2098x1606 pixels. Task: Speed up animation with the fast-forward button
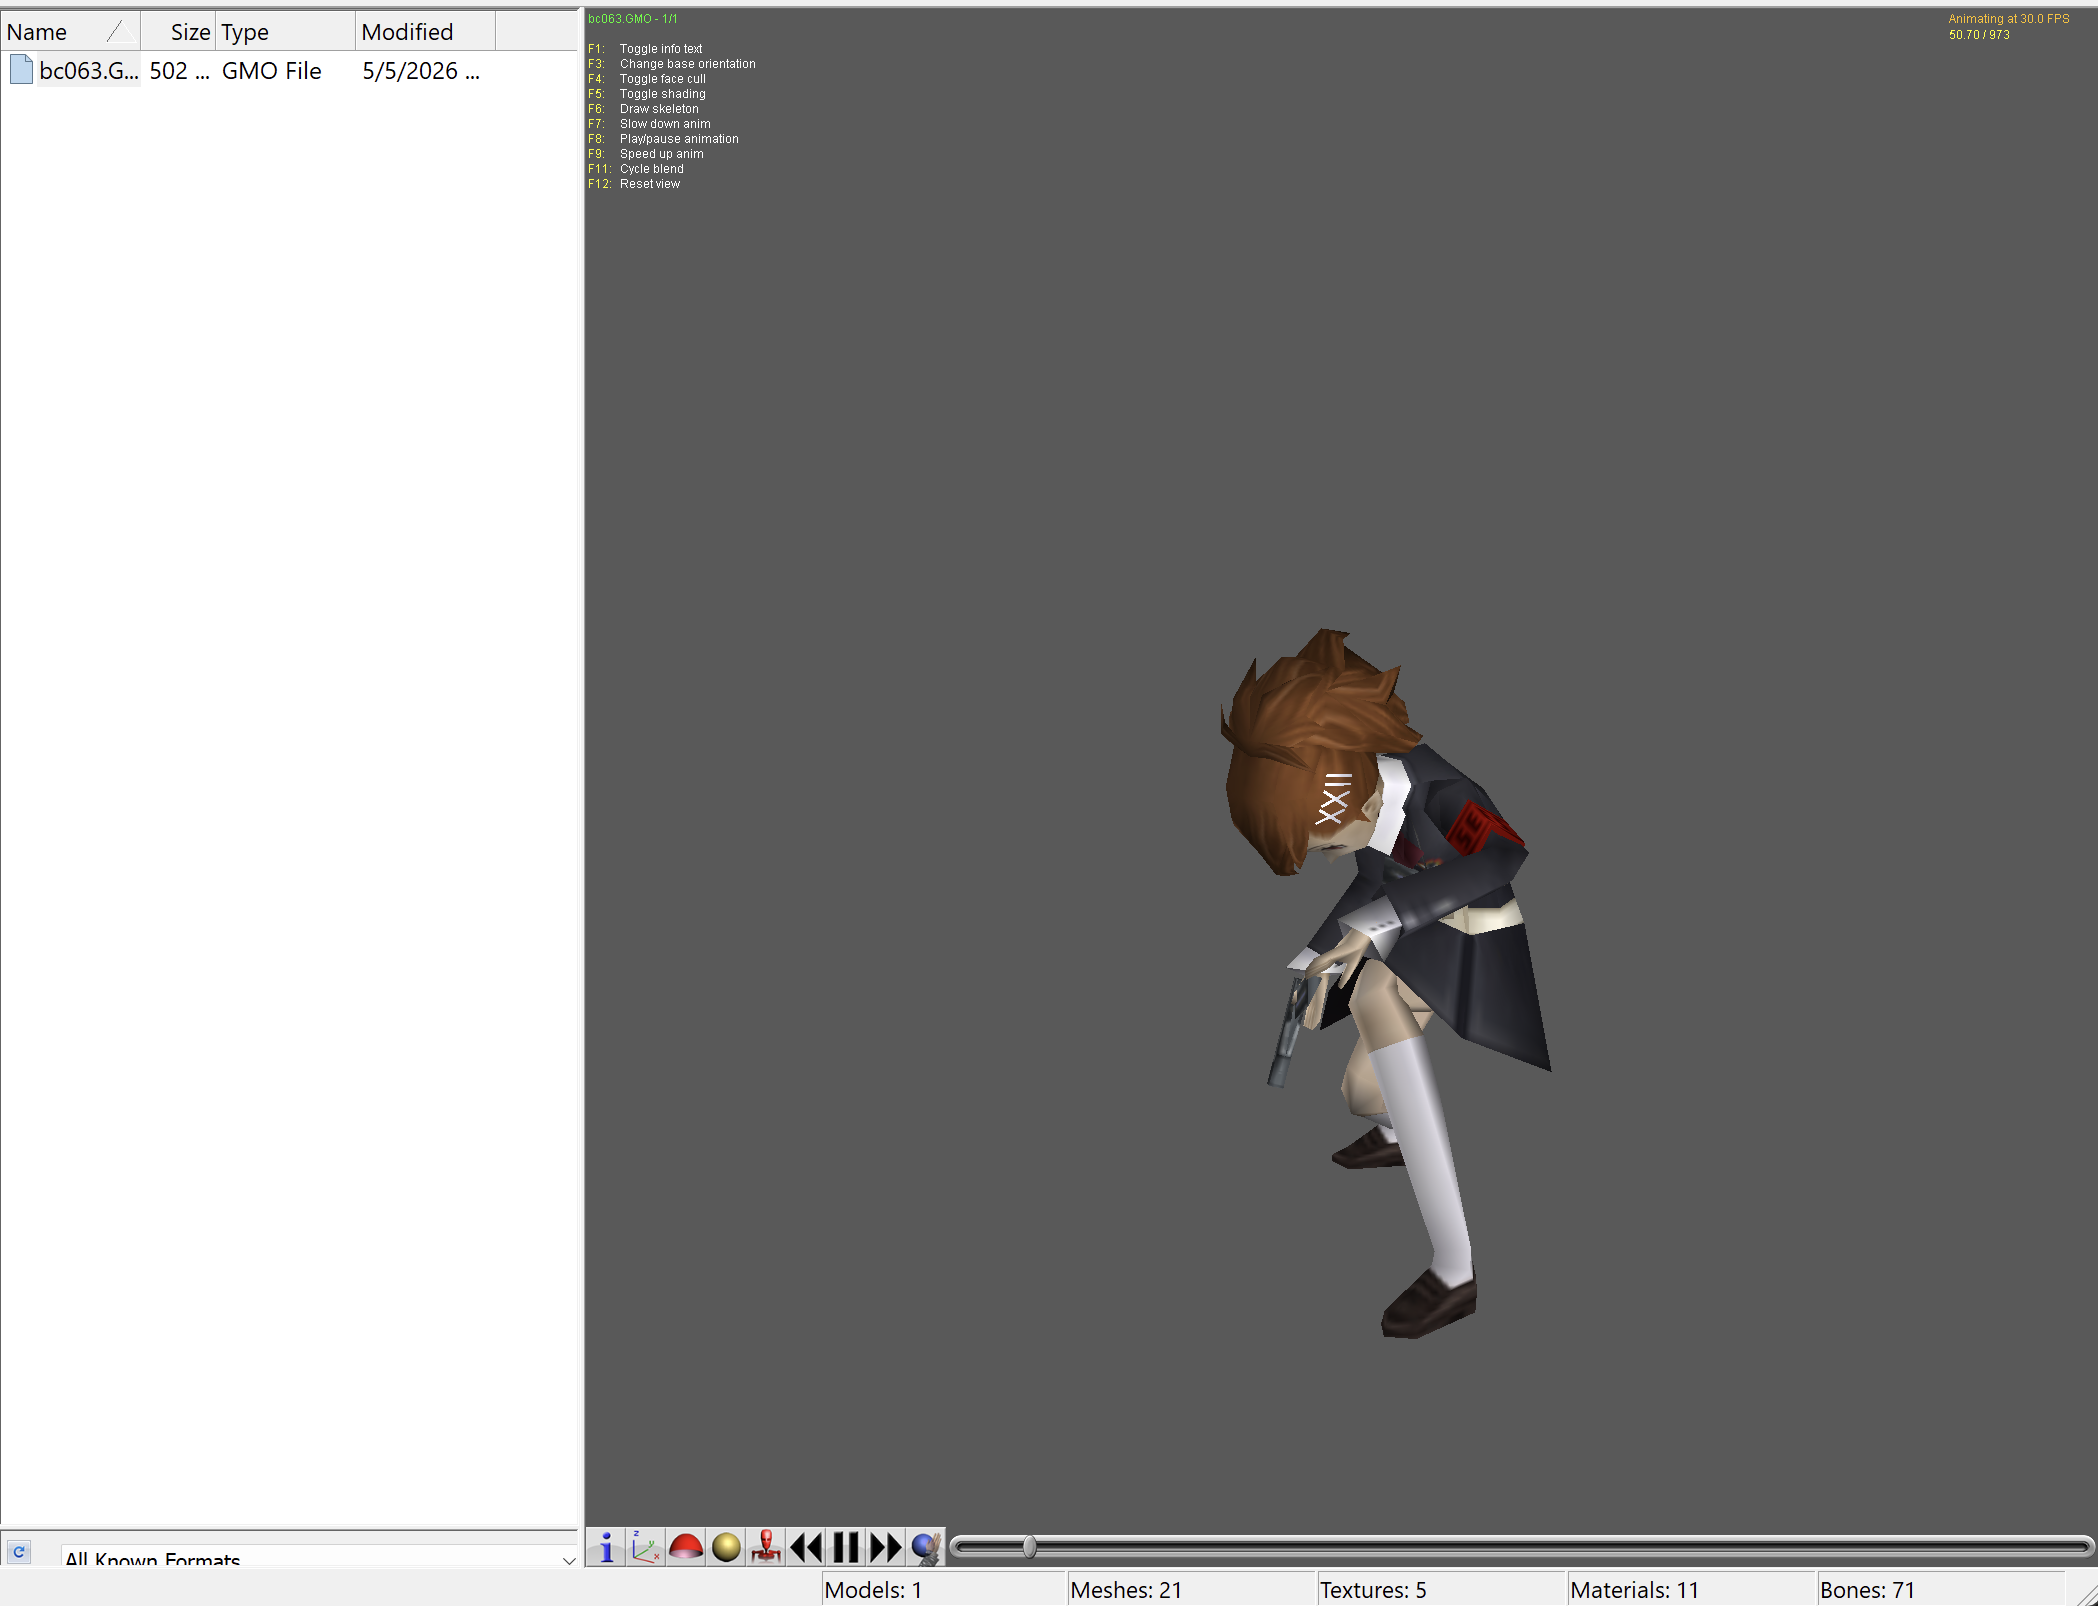pyautogui.click(x=886, y=1547)
